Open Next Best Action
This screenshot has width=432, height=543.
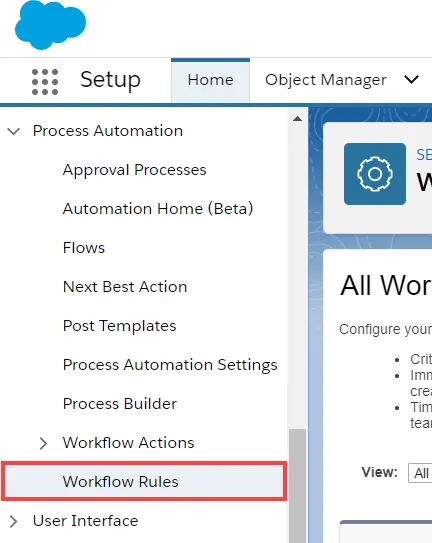click(125, 287)
